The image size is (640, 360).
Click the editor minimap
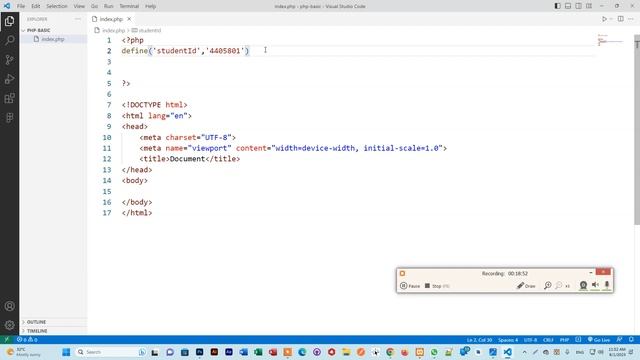pos(610,41)
